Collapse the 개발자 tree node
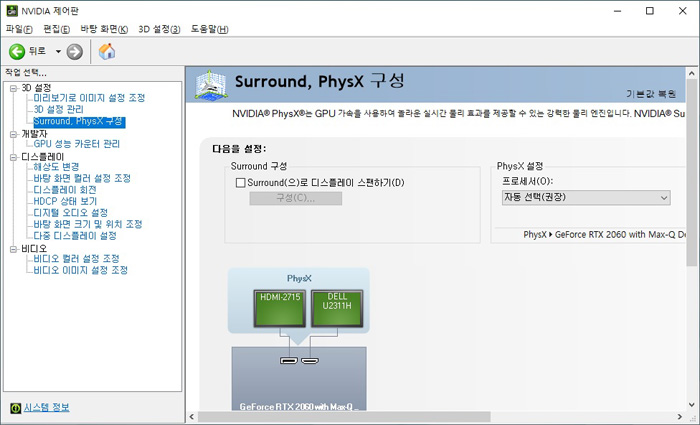 tap(13, 134)
